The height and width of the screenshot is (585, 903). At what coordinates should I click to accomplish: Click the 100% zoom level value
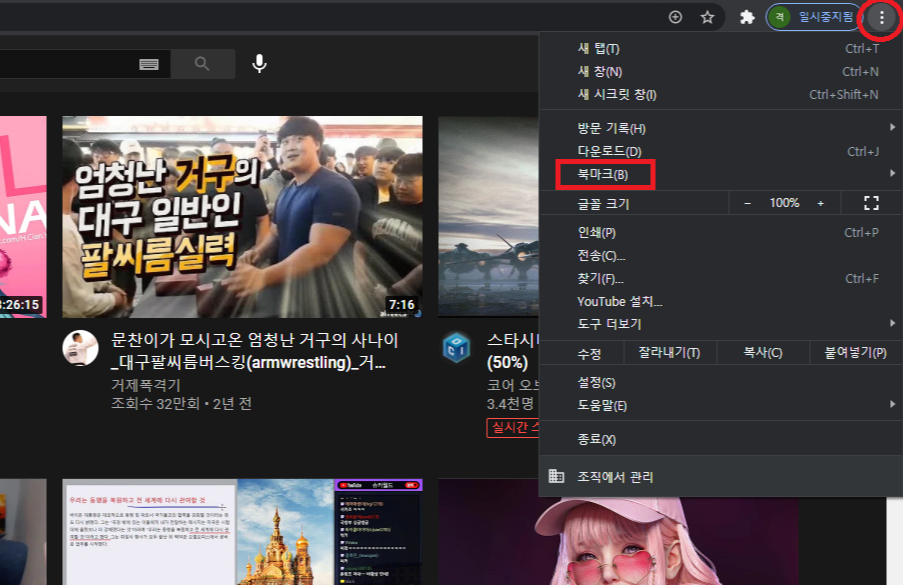pos(784,203)
